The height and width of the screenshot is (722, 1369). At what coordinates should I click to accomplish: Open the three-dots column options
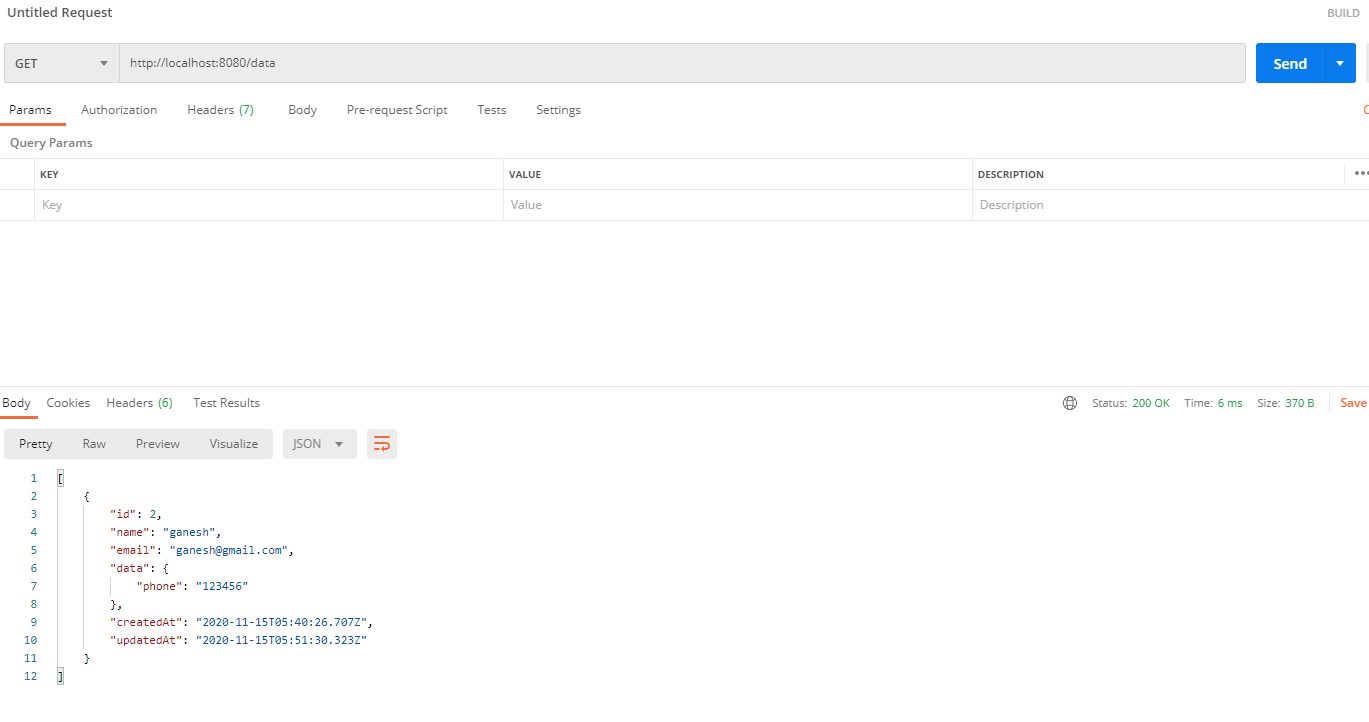(1360, 174)
